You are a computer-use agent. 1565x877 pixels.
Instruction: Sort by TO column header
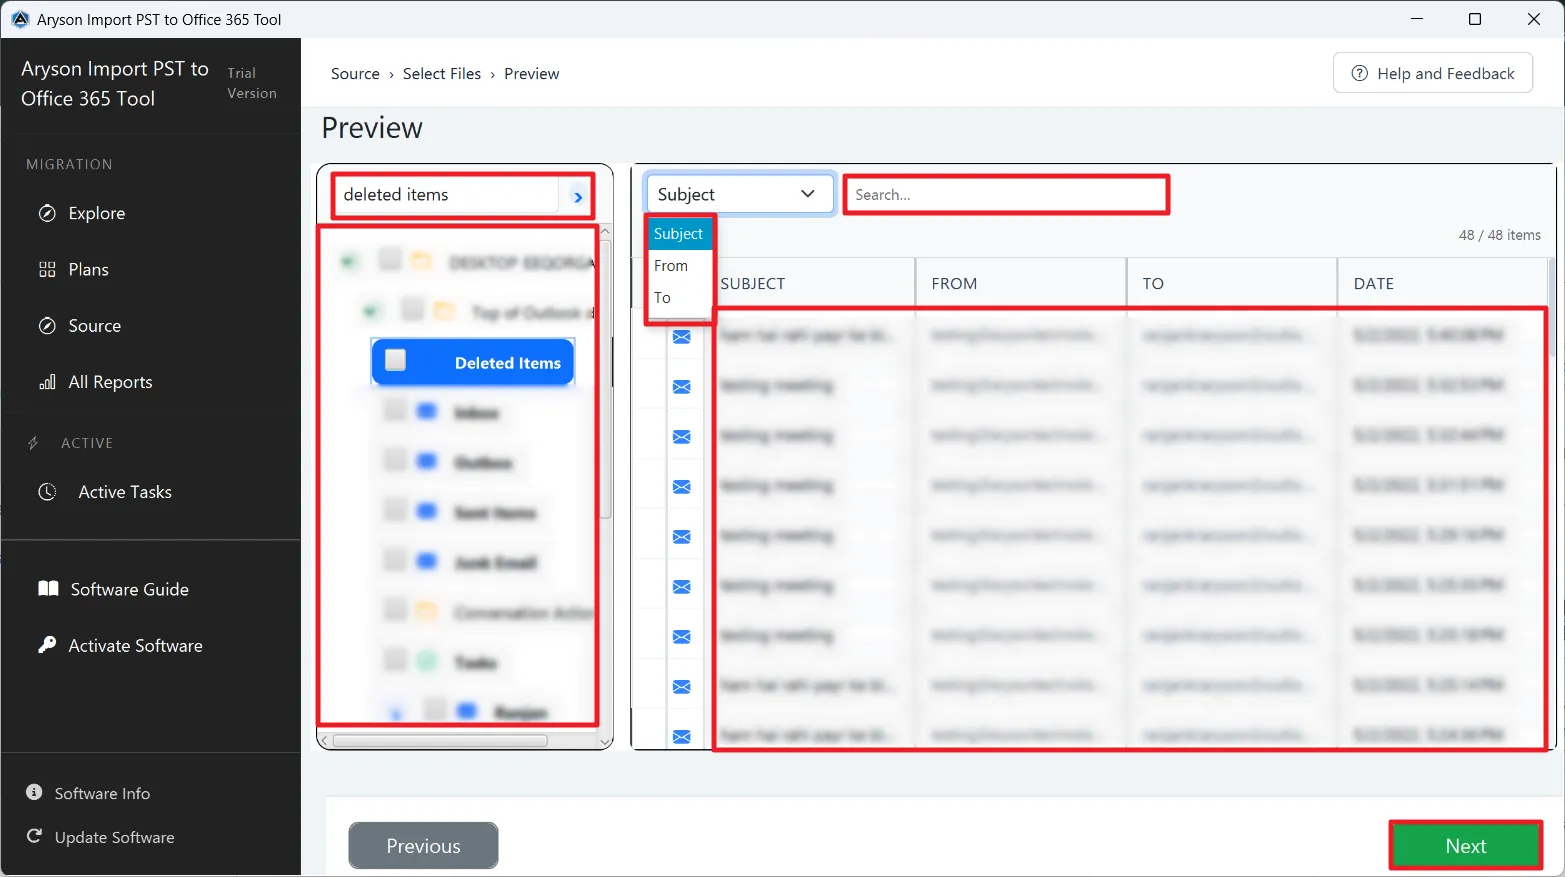click(x=1232, y=283)
